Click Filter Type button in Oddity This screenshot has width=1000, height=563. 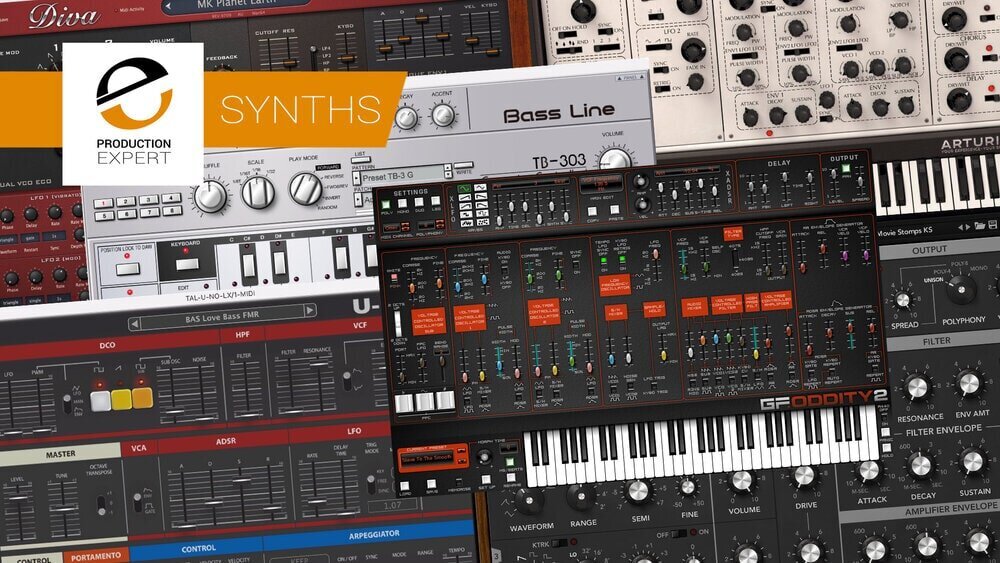(733, 234)
